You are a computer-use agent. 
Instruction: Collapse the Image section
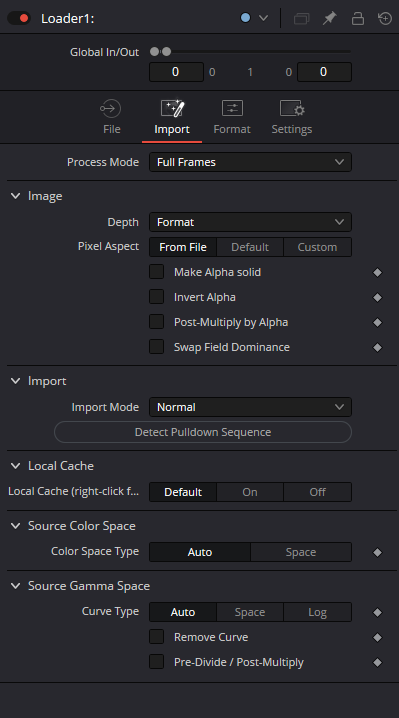[16, 196]
